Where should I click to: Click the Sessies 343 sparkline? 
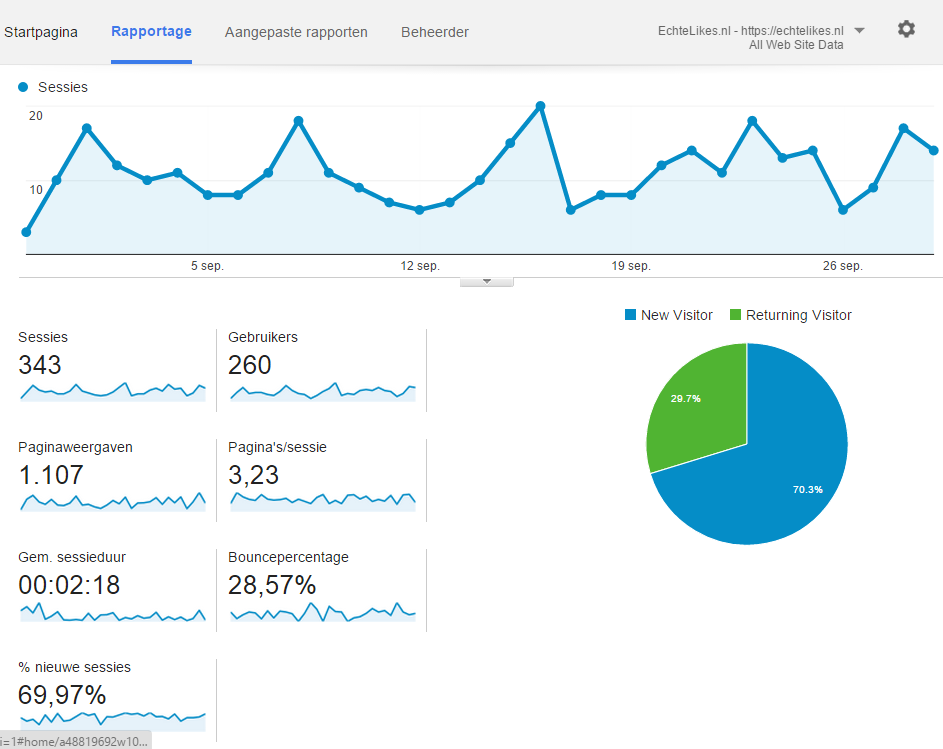pos(113,392)
